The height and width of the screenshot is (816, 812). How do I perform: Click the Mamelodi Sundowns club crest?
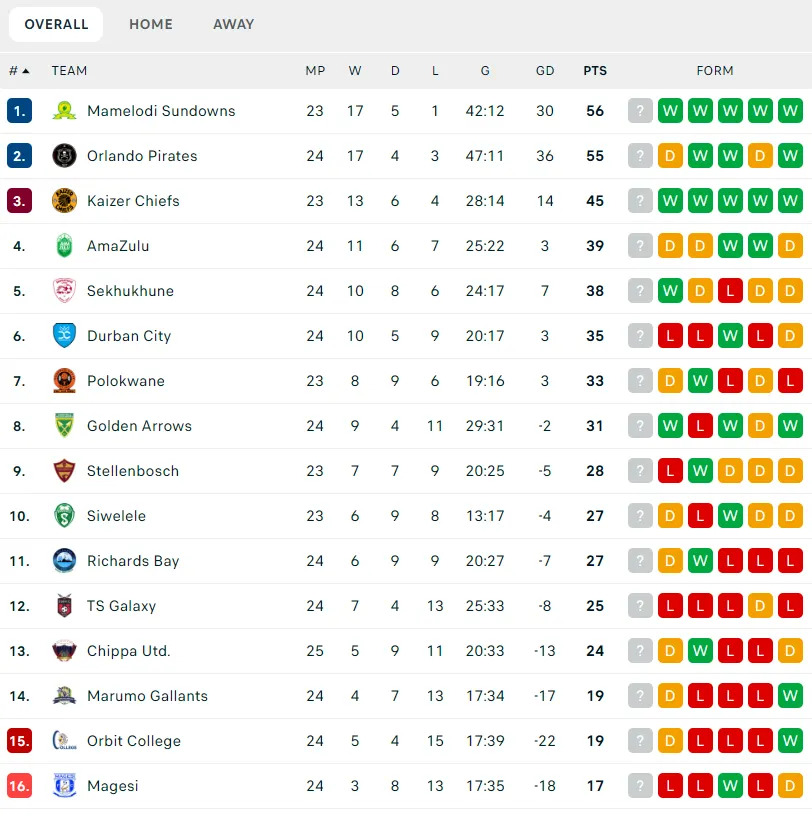point(64,111)
